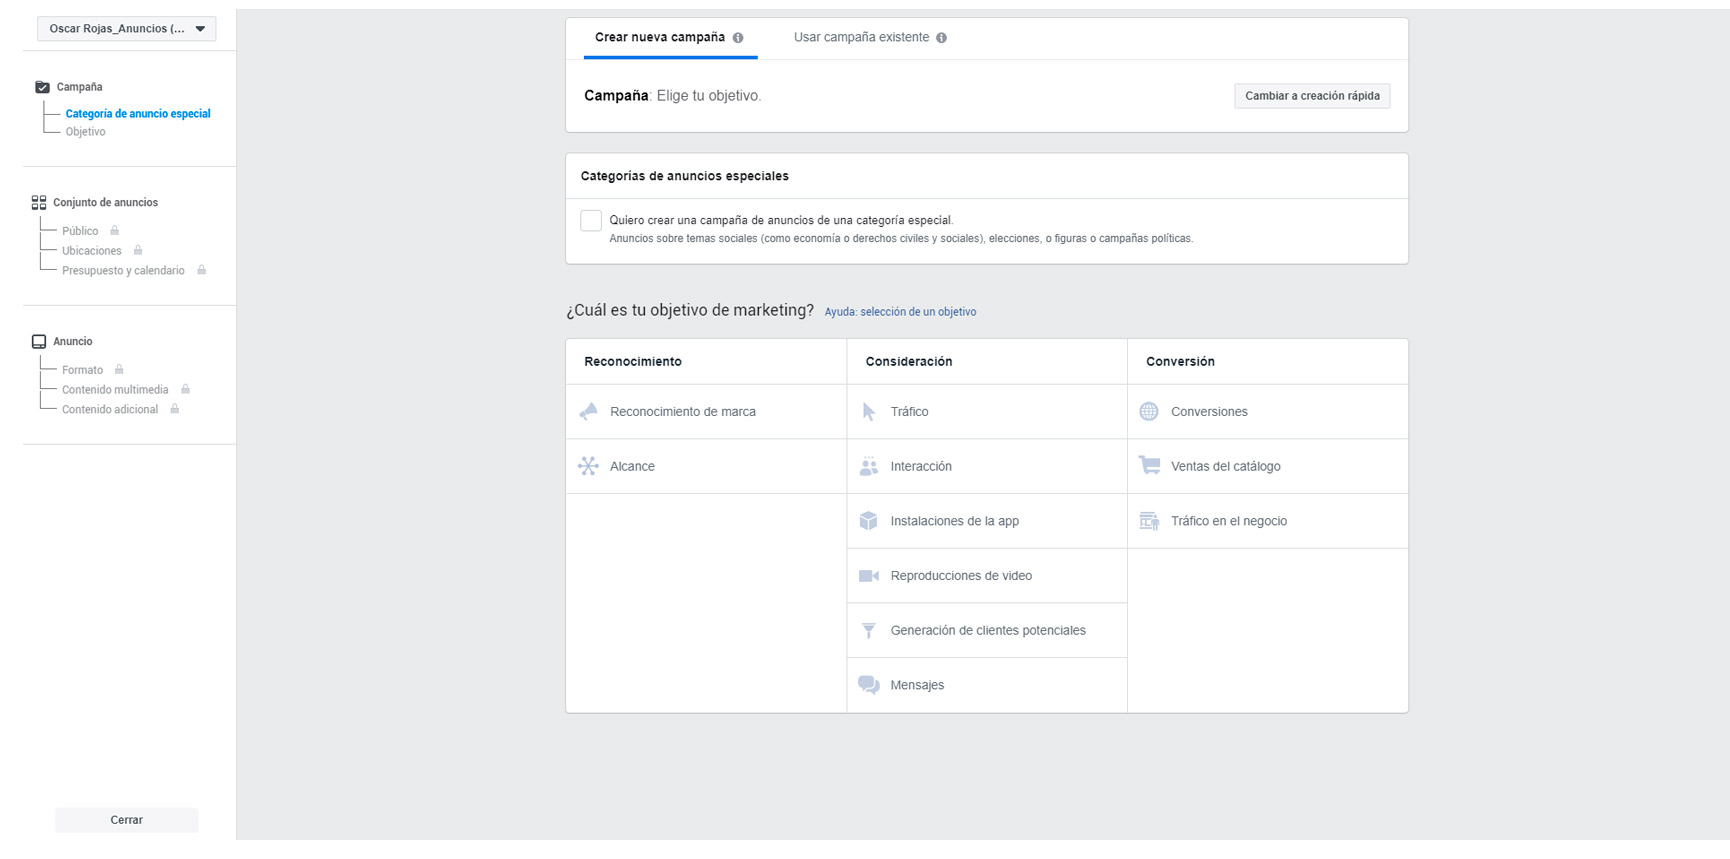Click Cambiar a creación rápida button
Viewport: 1730px width, 859px height.
pos(1312,96)
